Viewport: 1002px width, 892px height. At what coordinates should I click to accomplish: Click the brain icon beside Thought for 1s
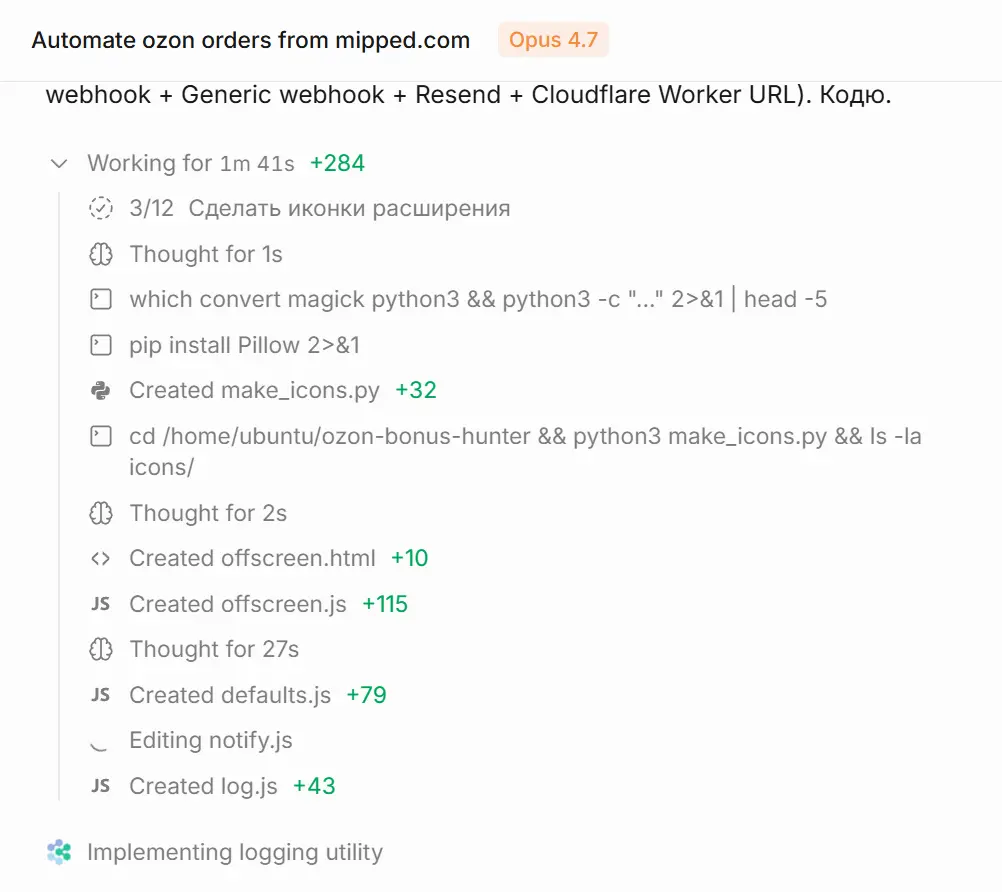point(101,254)
